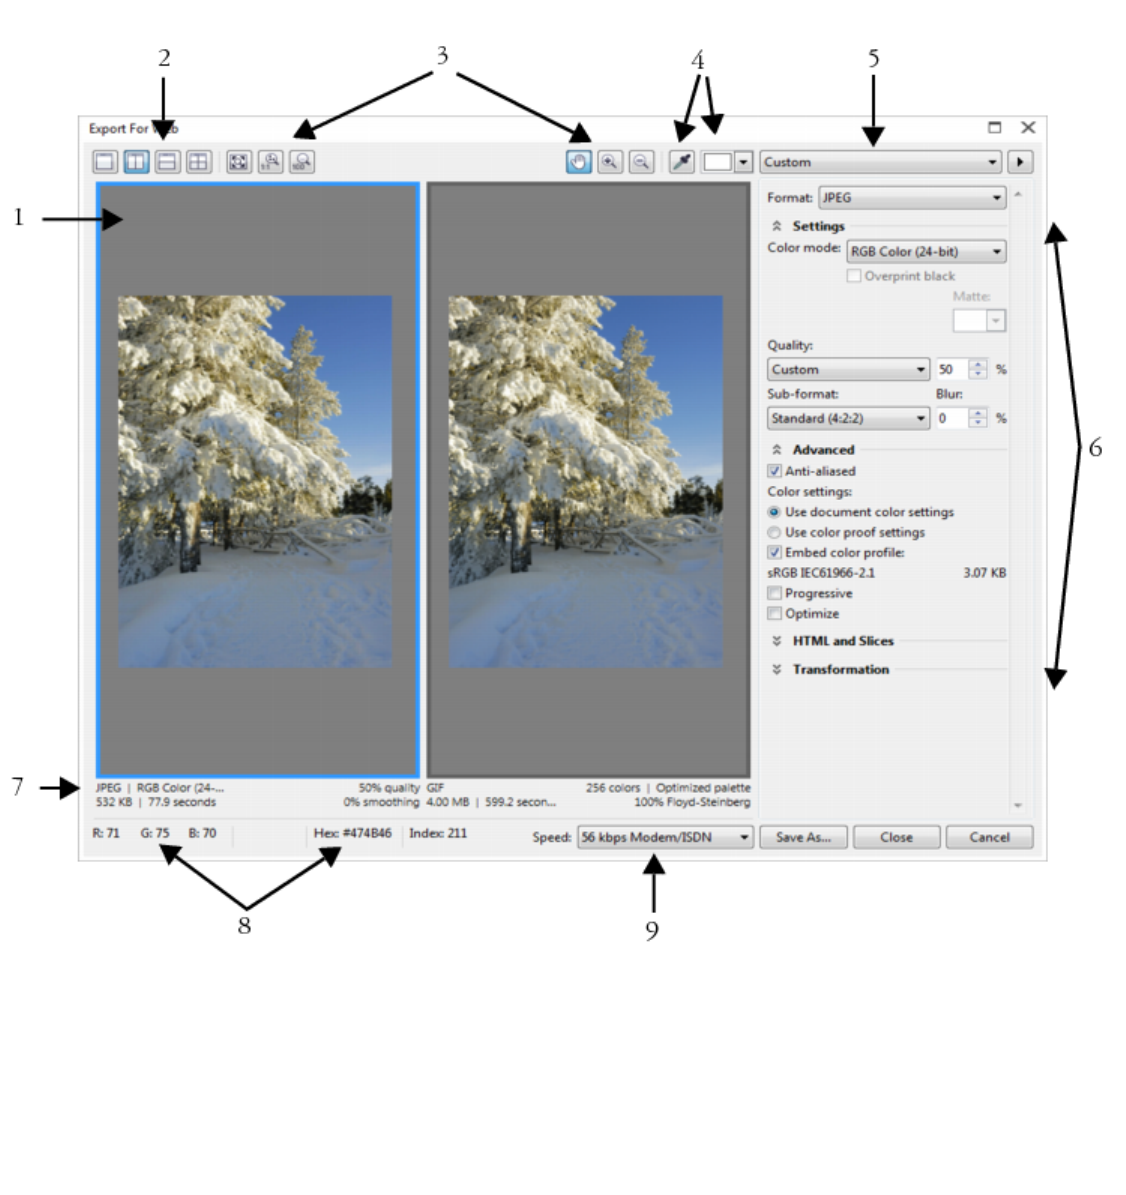Viewport: 1126px width, 1195px height.
Task: Select the Eyedropper tool
Action: click(x=682, y=162)
